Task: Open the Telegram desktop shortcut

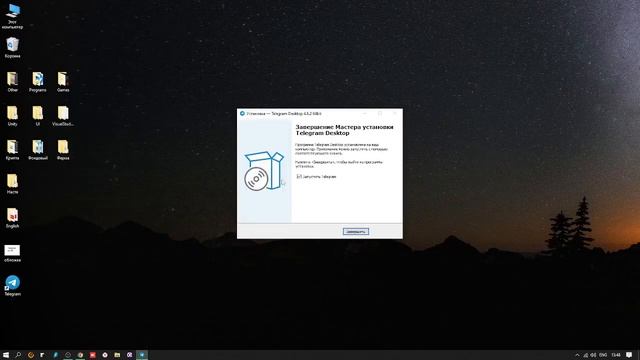Action: coord(12,285)
